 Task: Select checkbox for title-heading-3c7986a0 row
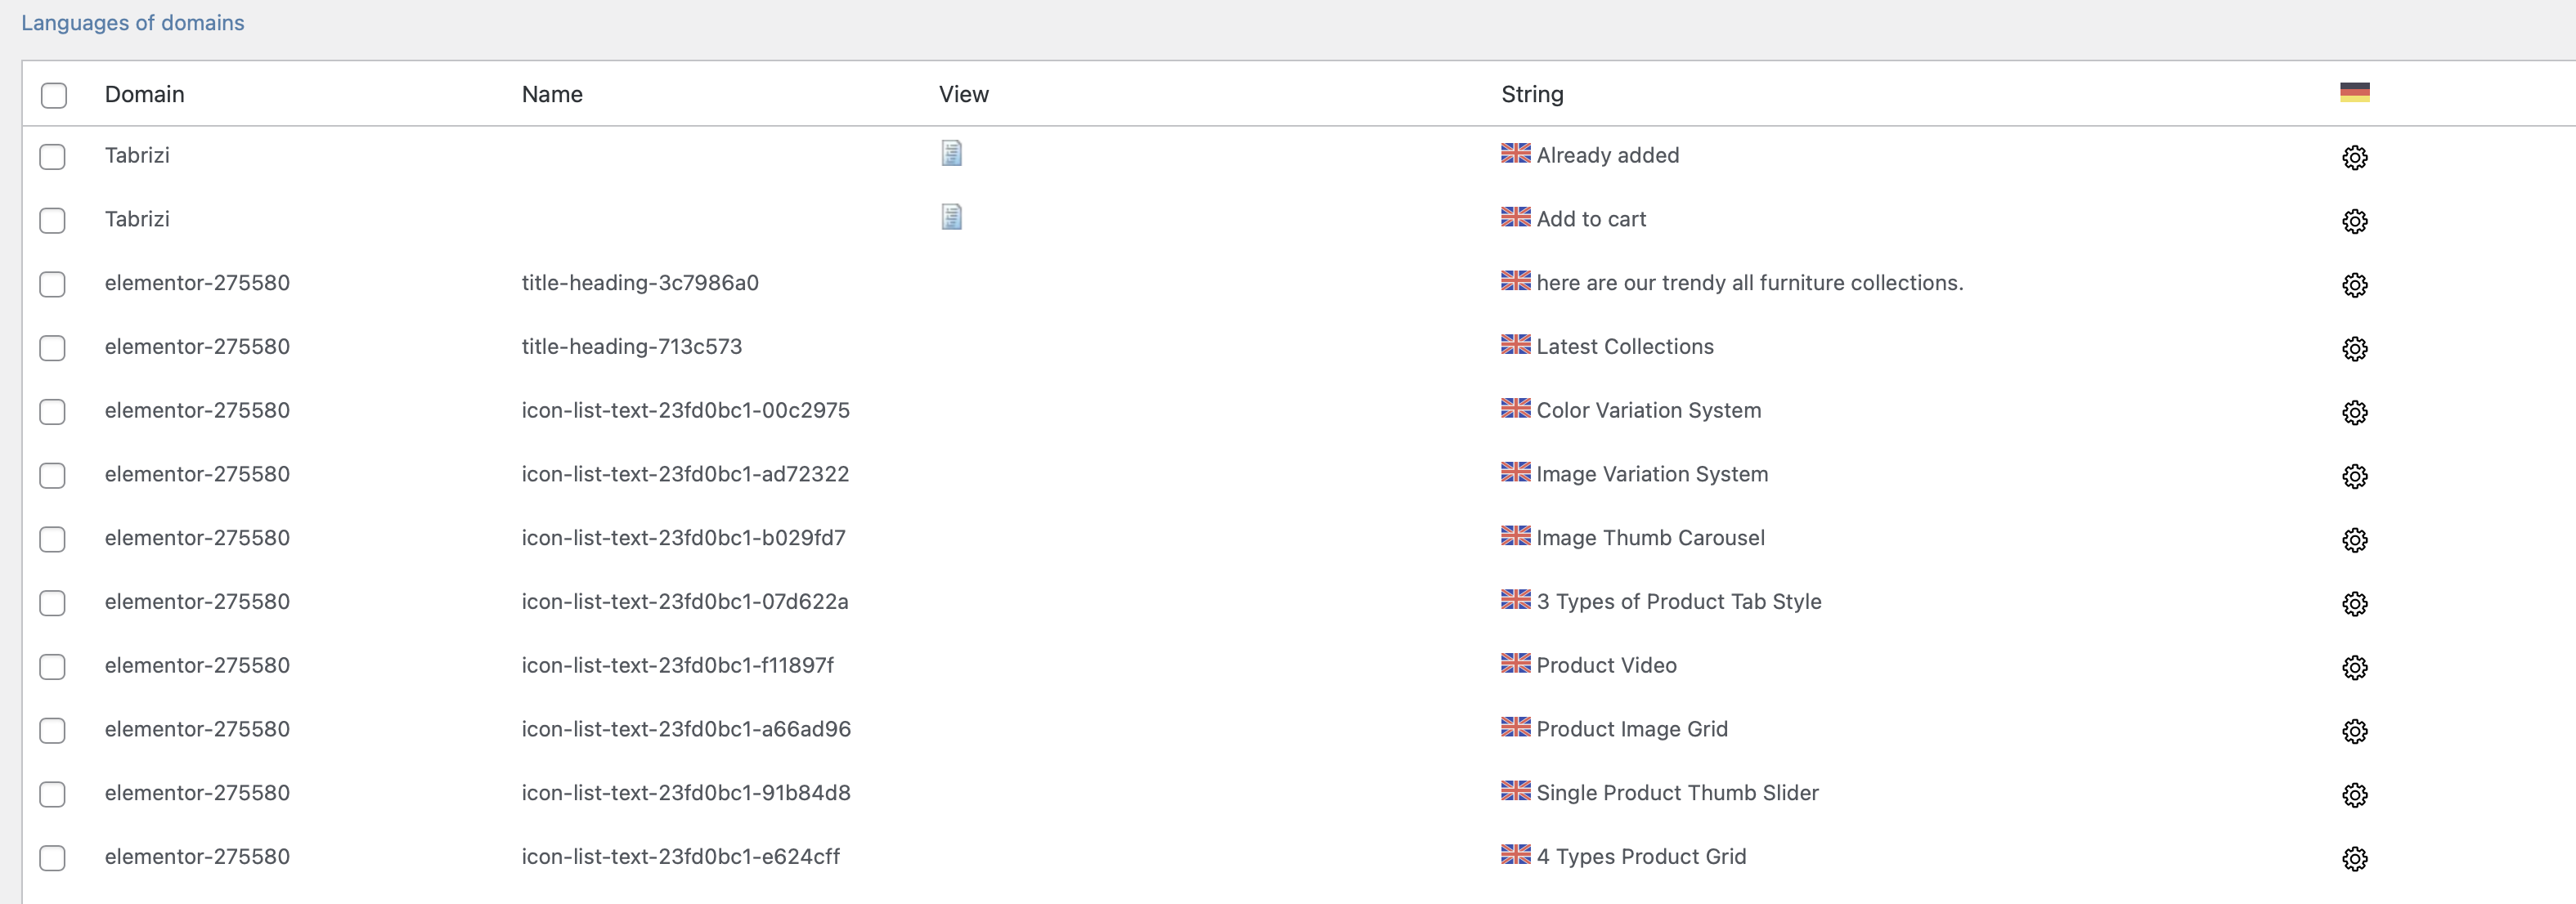[52, 284]
